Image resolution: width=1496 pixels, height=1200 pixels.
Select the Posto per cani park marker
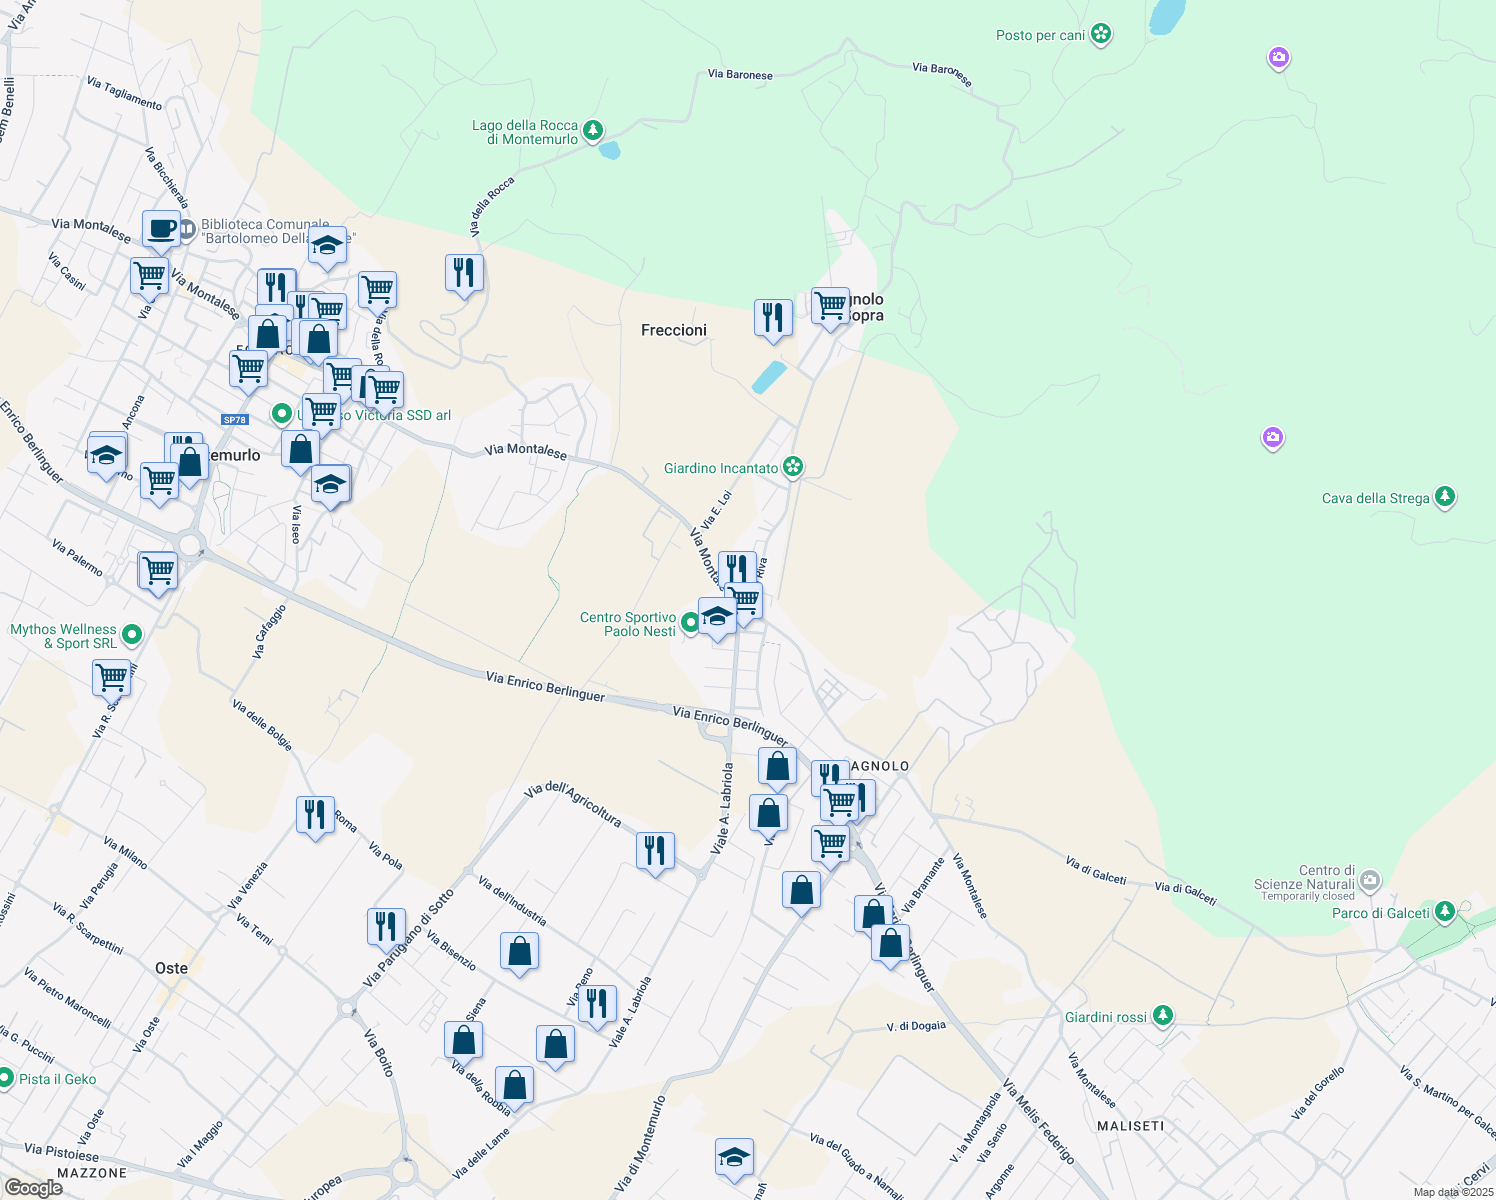coord(1101,34)
